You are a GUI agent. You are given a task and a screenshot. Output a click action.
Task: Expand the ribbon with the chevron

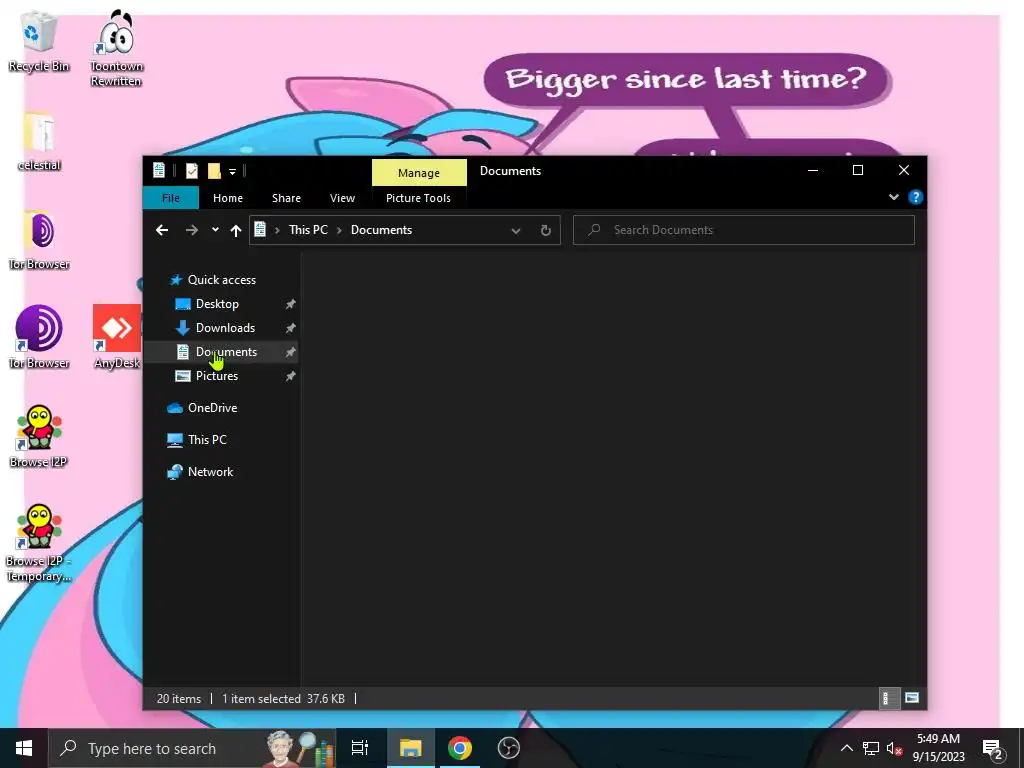893,197
